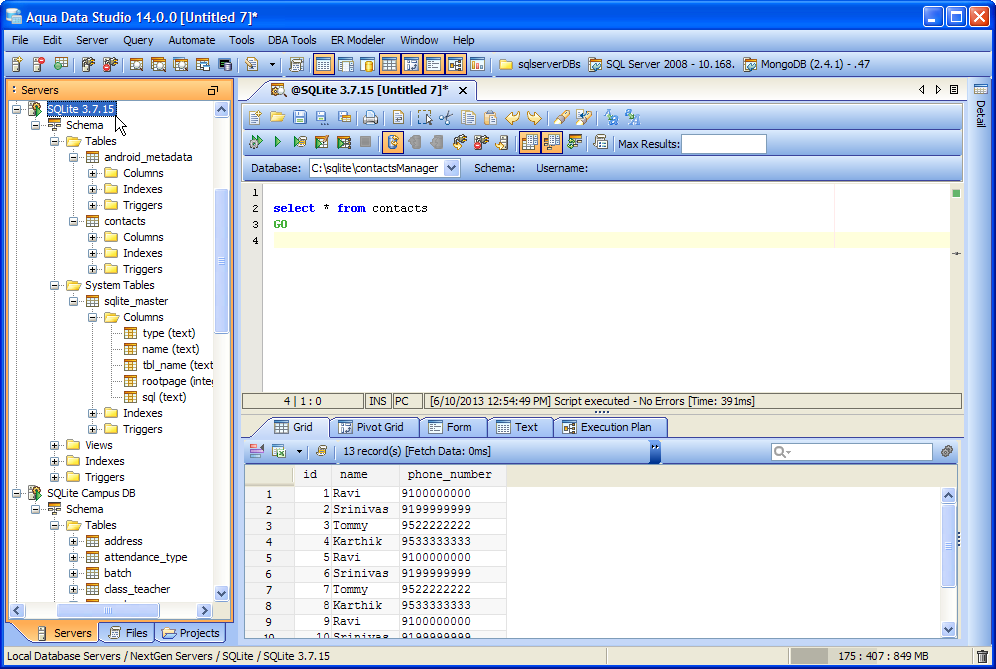Image resolution: width=996 pixels, height=669 pixels.
Task: Open the Query menu
Action: 138,40
